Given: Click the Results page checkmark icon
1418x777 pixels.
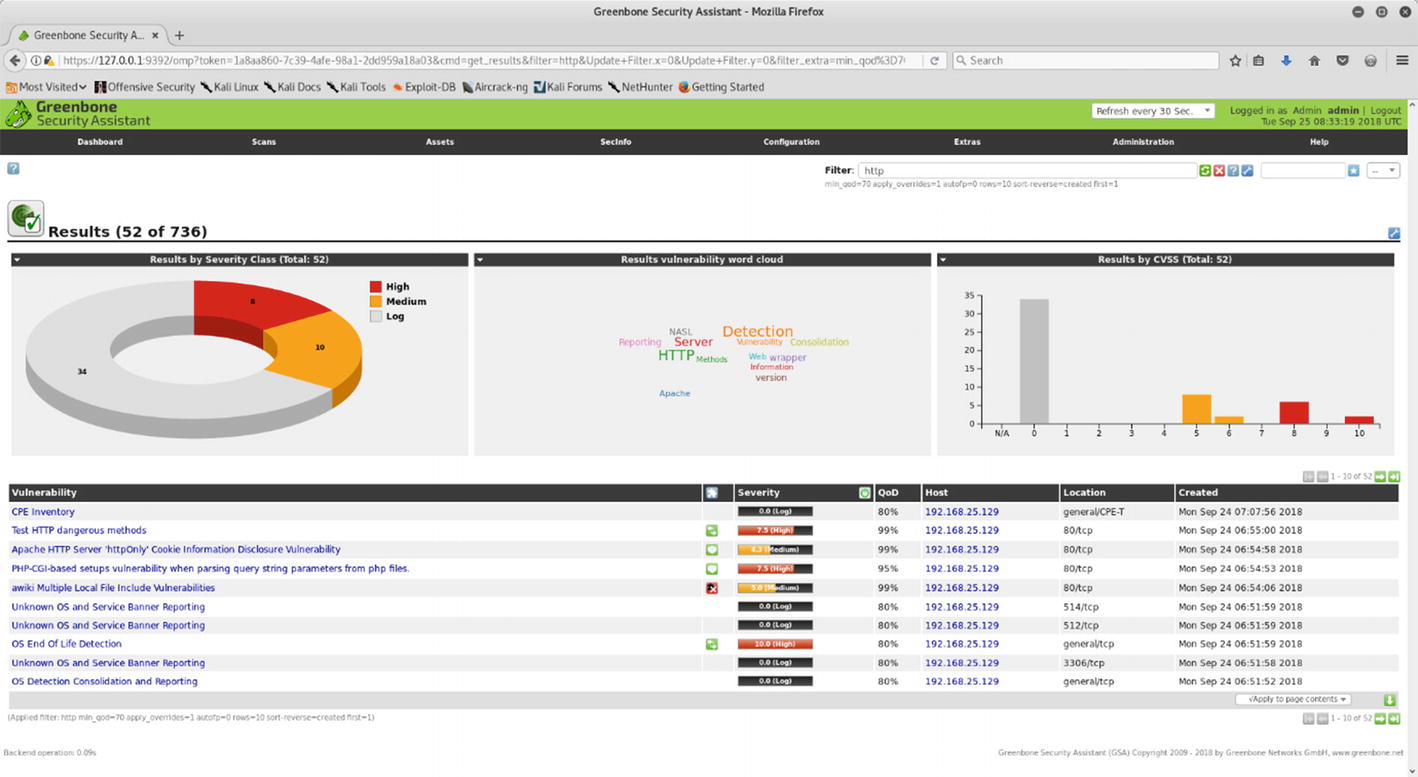Looking at the screenshot, I should pyautogui.click(x=26, y=218).
